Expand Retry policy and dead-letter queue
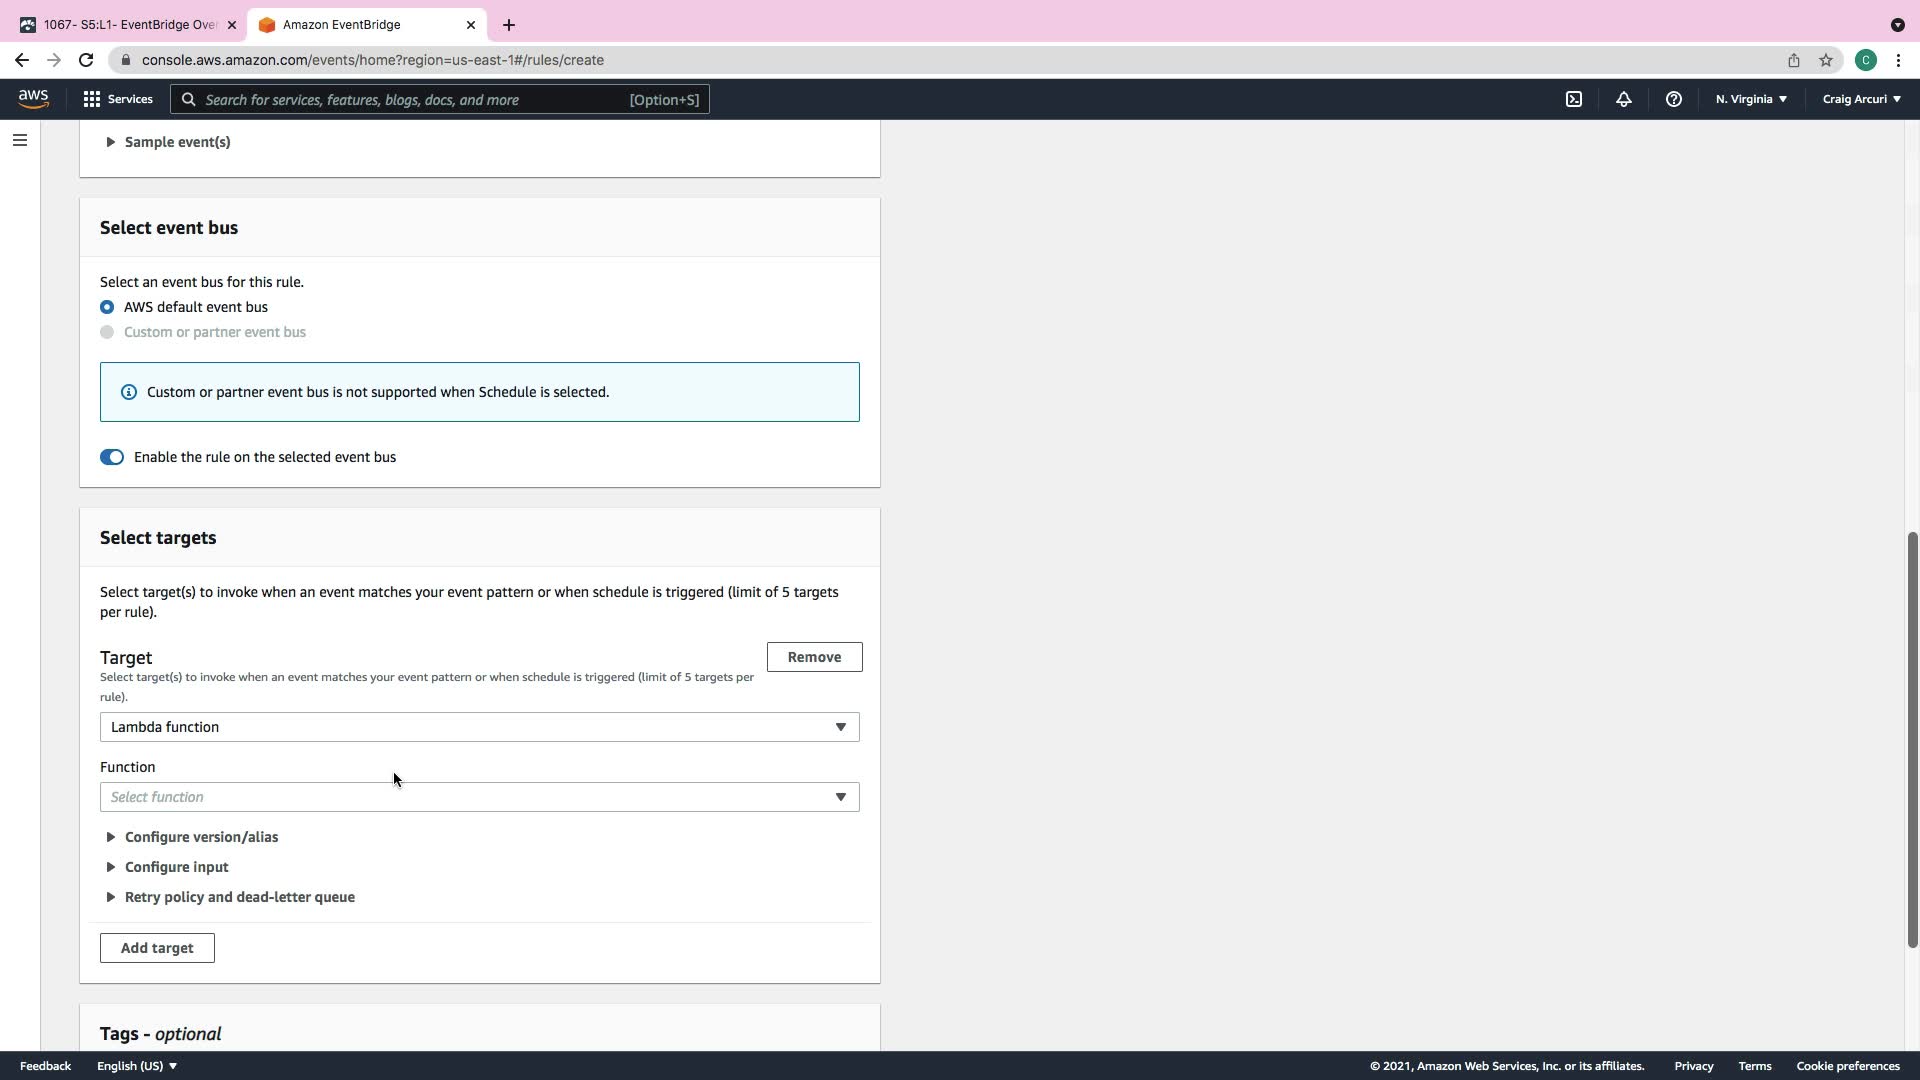 click(238, 897)
